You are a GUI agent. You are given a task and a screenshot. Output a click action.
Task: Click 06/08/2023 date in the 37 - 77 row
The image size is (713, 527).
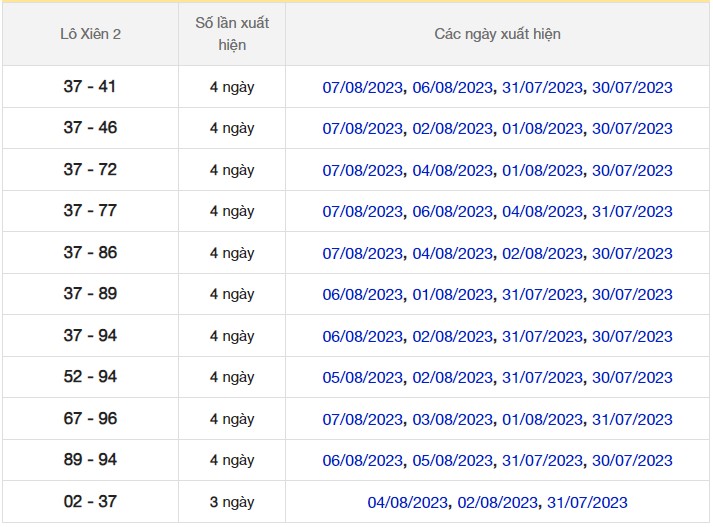pyautogui.click(x=452, y=212)
